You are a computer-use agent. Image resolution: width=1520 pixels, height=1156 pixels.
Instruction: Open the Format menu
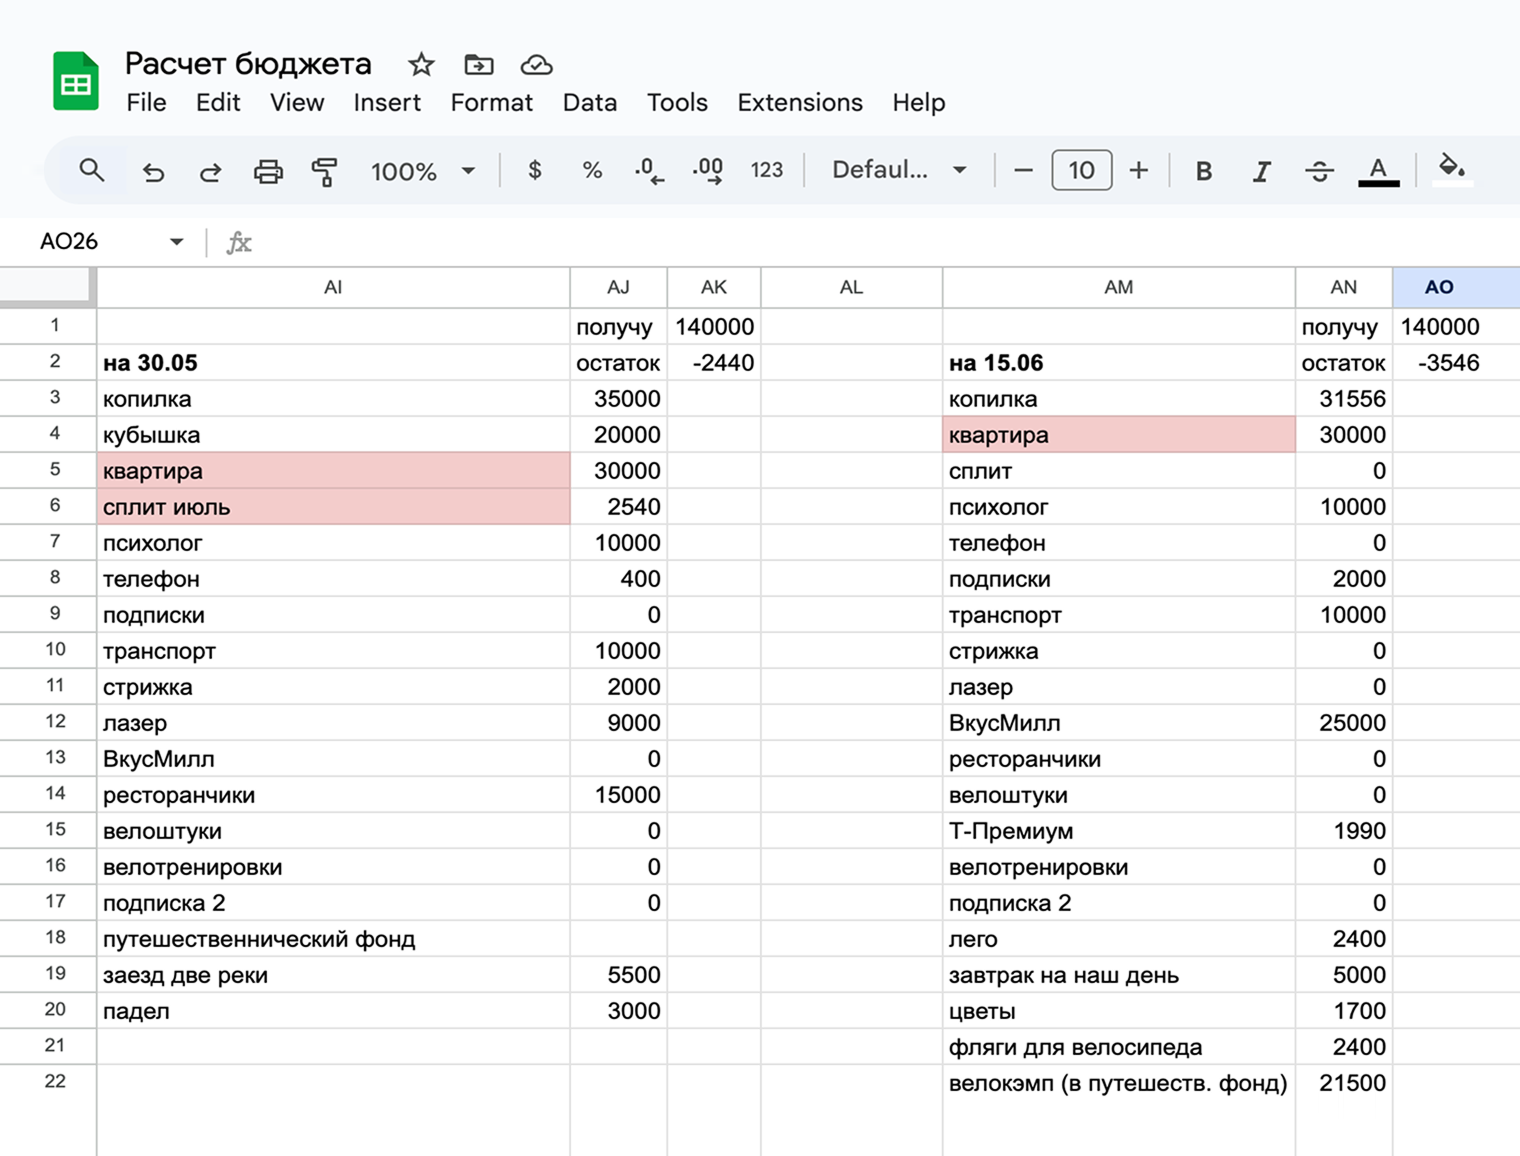(x=491, y=103)
